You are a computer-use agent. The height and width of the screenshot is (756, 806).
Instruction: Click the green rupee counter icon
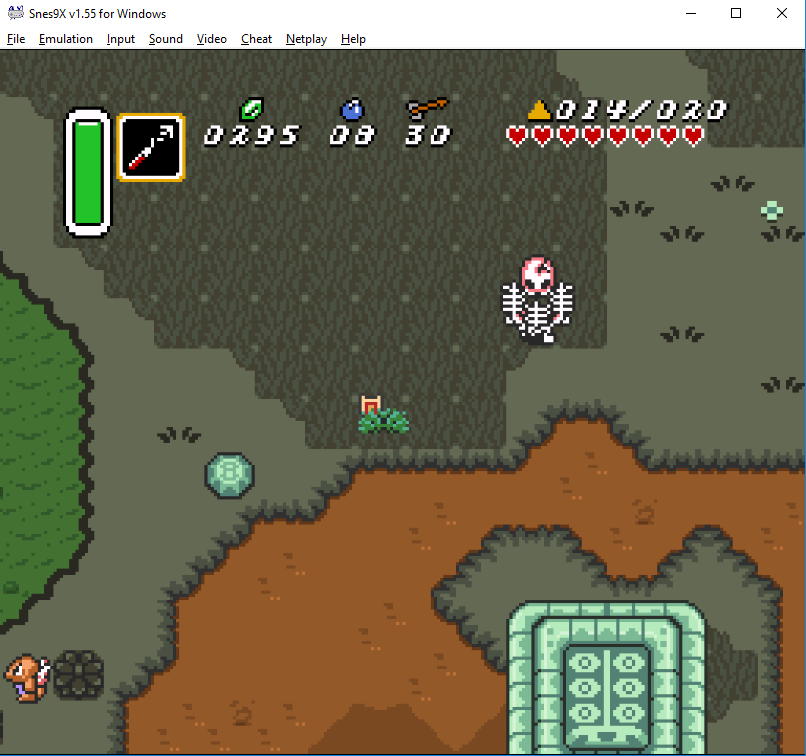click(x=251, y=109)
